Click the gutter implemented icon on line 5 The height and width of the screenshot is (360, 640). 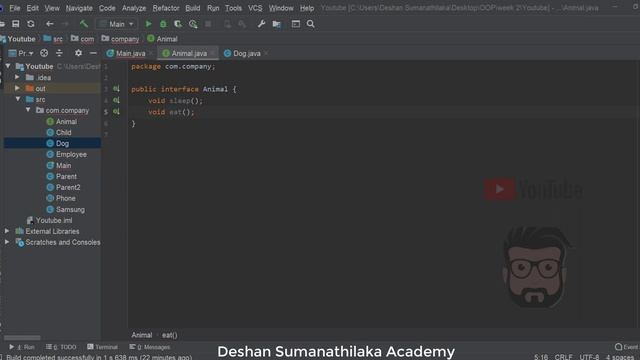tap(116, 111)
